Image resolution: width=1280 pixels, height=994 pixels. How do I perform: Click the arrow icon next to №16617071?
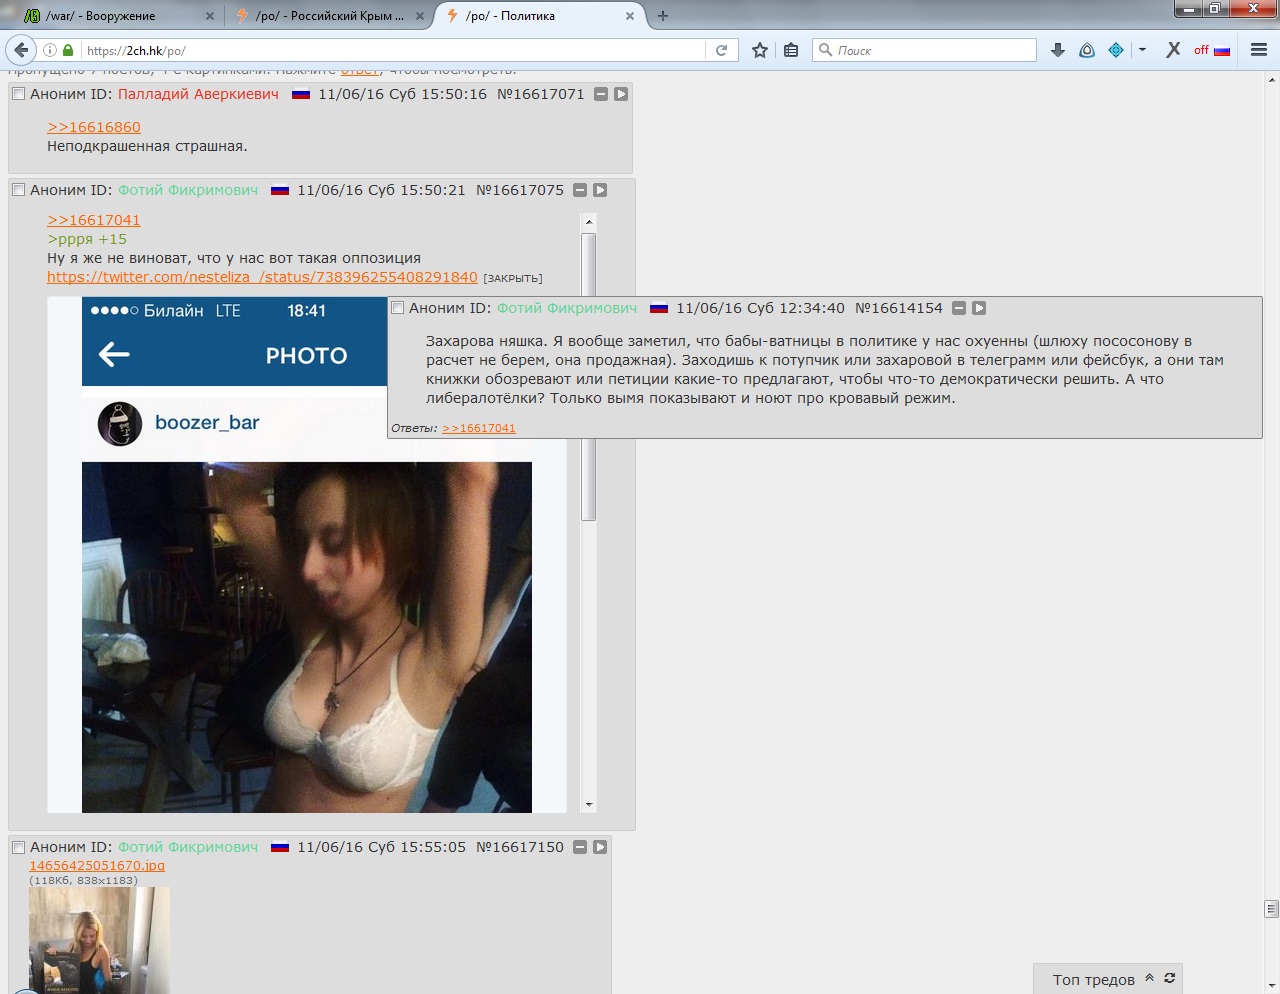(621, 94)
